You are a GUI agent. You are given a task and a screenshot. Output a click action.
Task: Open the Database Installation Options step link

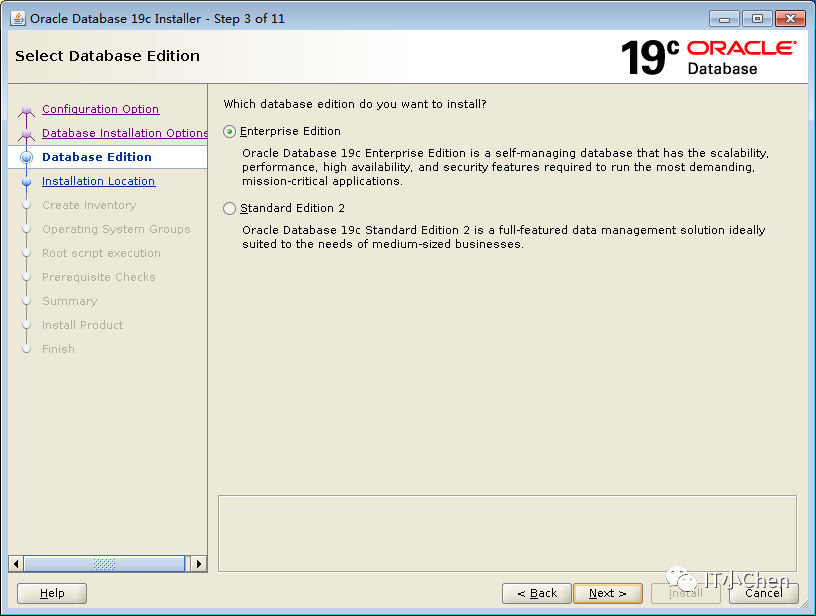tap(124, 133)
